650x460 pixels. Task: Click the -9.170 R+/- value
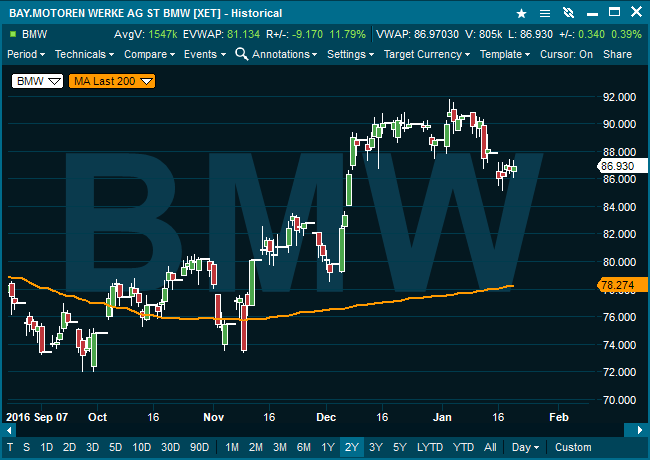tap(307, 34)
